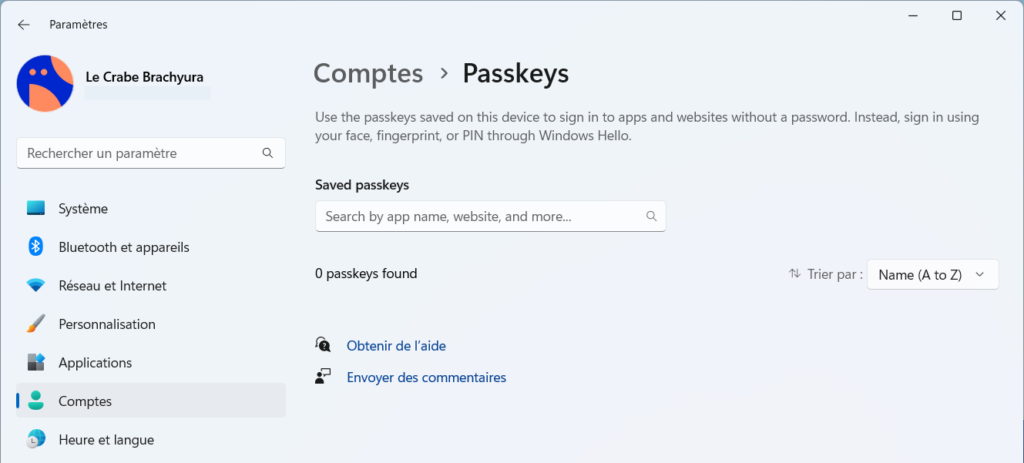Open the Applications icon in the sidebar

click(36, 362)
